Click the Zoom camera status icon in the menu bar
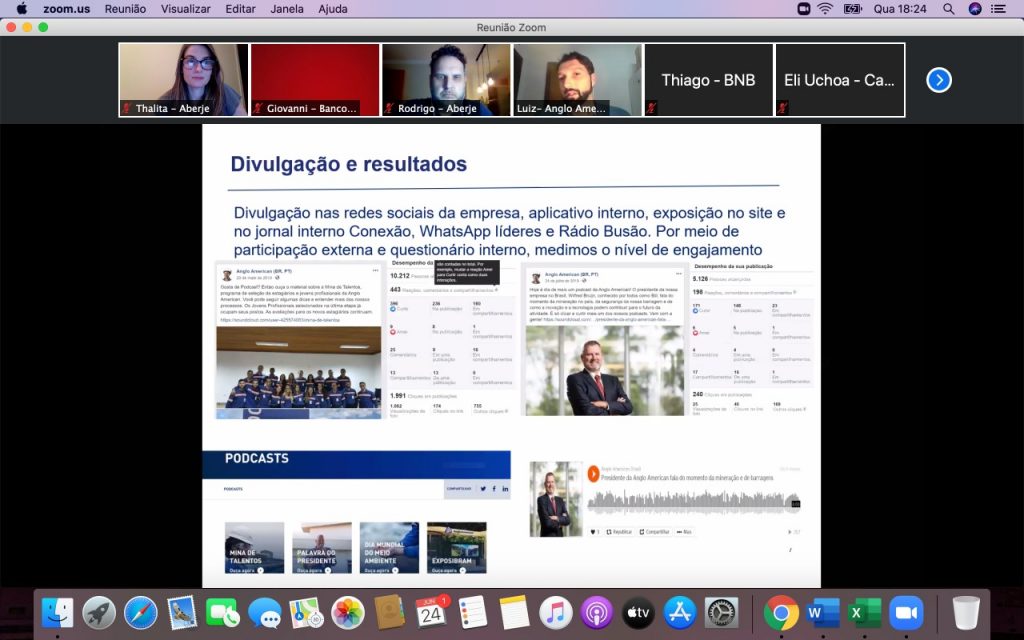The image size is (1024, 640). [x=804, y=9]
